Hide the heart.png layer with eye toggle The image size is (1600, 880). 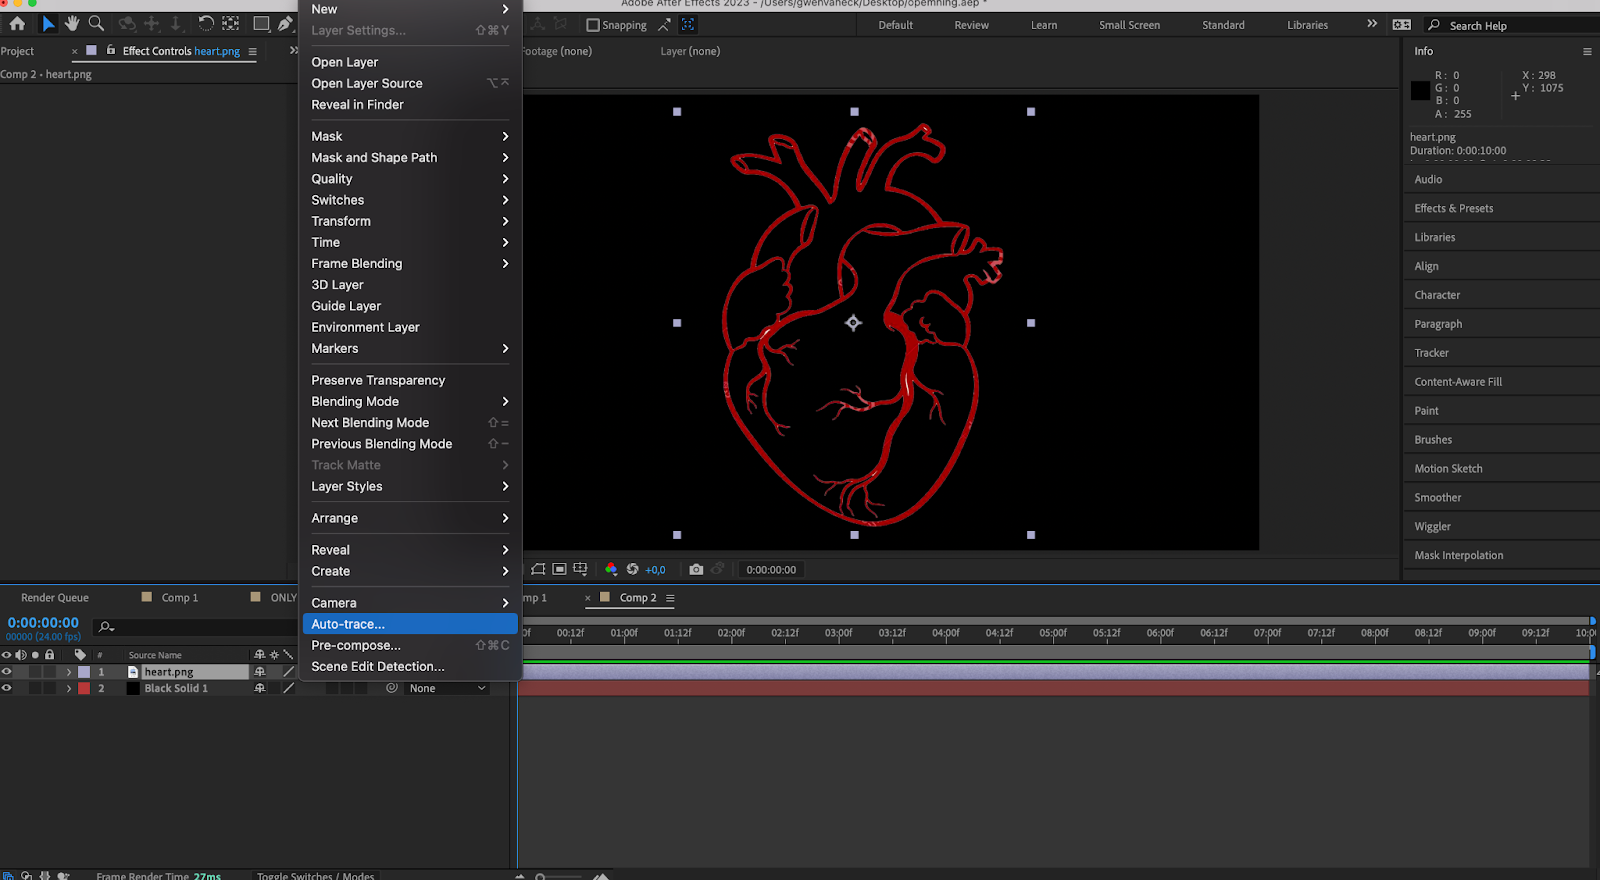(x=7, y=672)
